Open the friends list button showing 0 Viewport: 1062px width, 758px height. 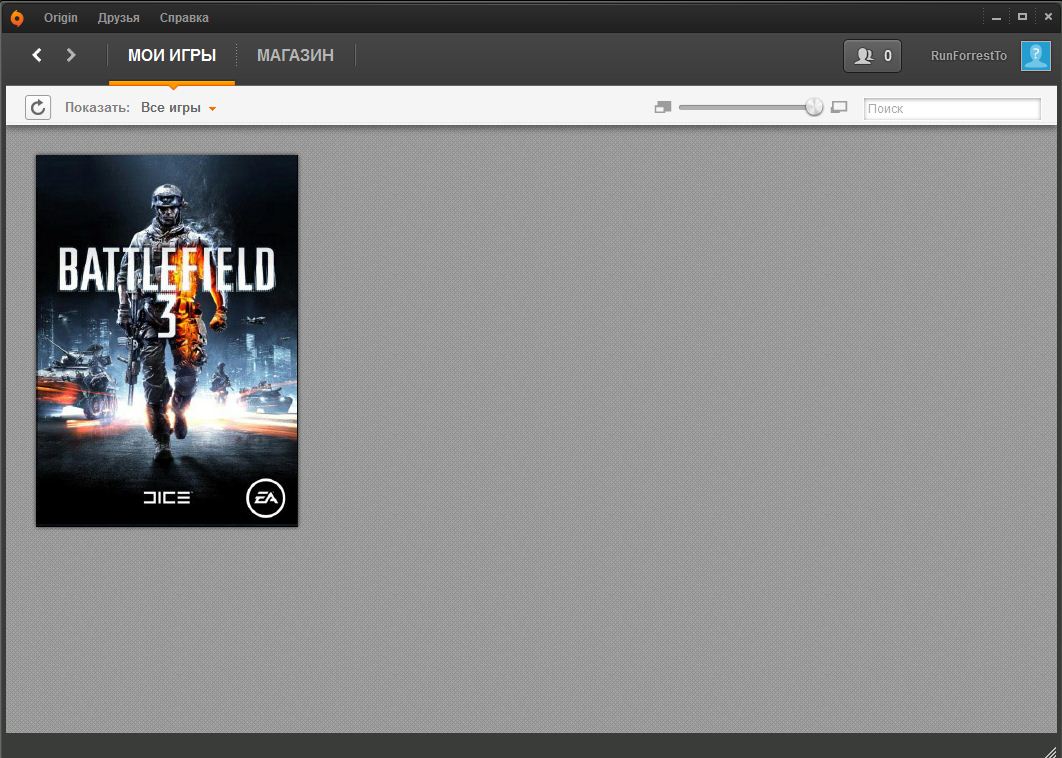pos(872,56)
